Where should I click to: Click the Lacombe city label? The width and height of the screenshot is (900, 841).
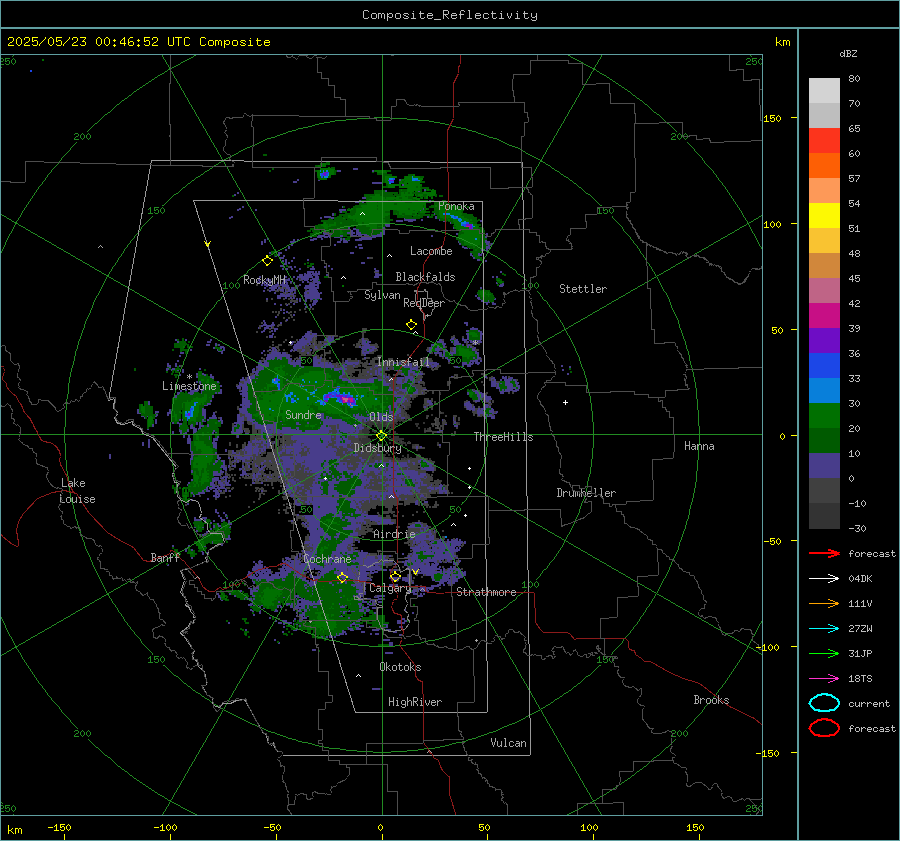pos(431,251)
